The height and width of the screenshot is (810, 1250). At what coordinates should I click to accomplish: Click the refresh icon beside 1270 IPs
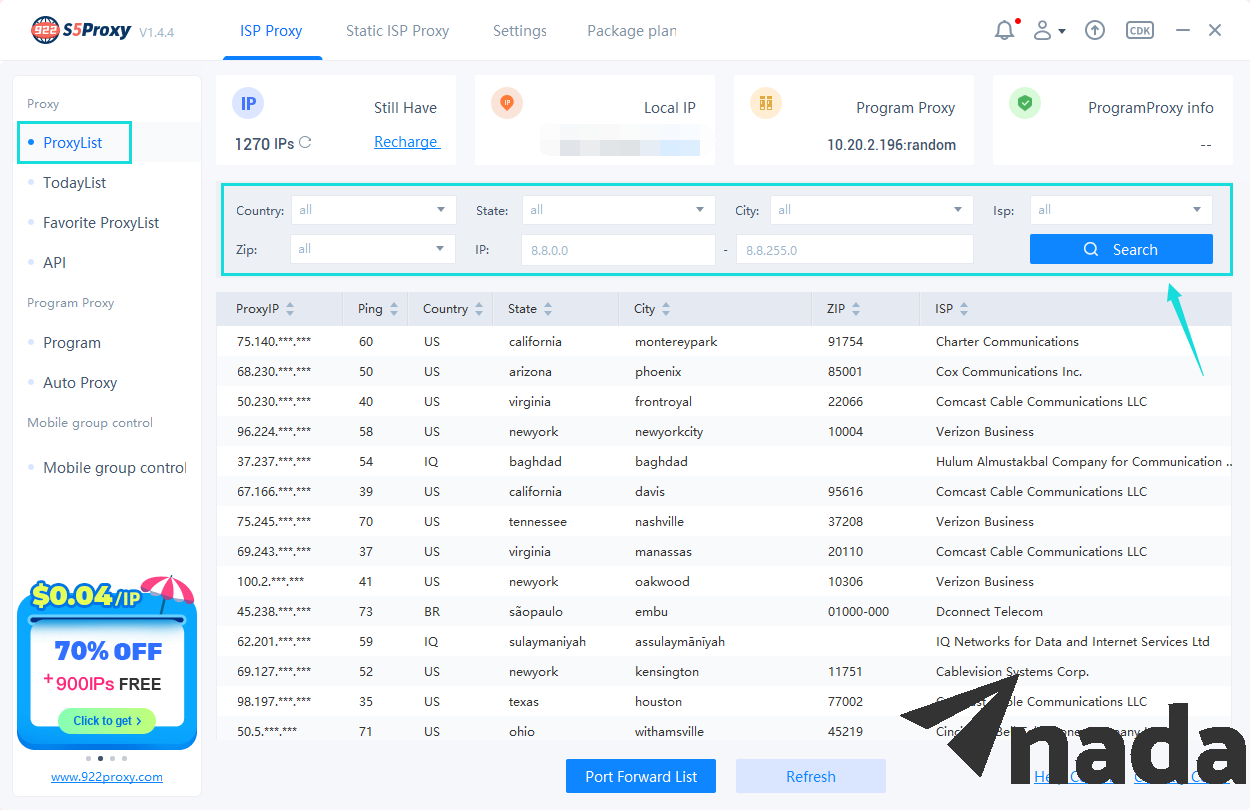pyautogui.click(x=305, y=143)
